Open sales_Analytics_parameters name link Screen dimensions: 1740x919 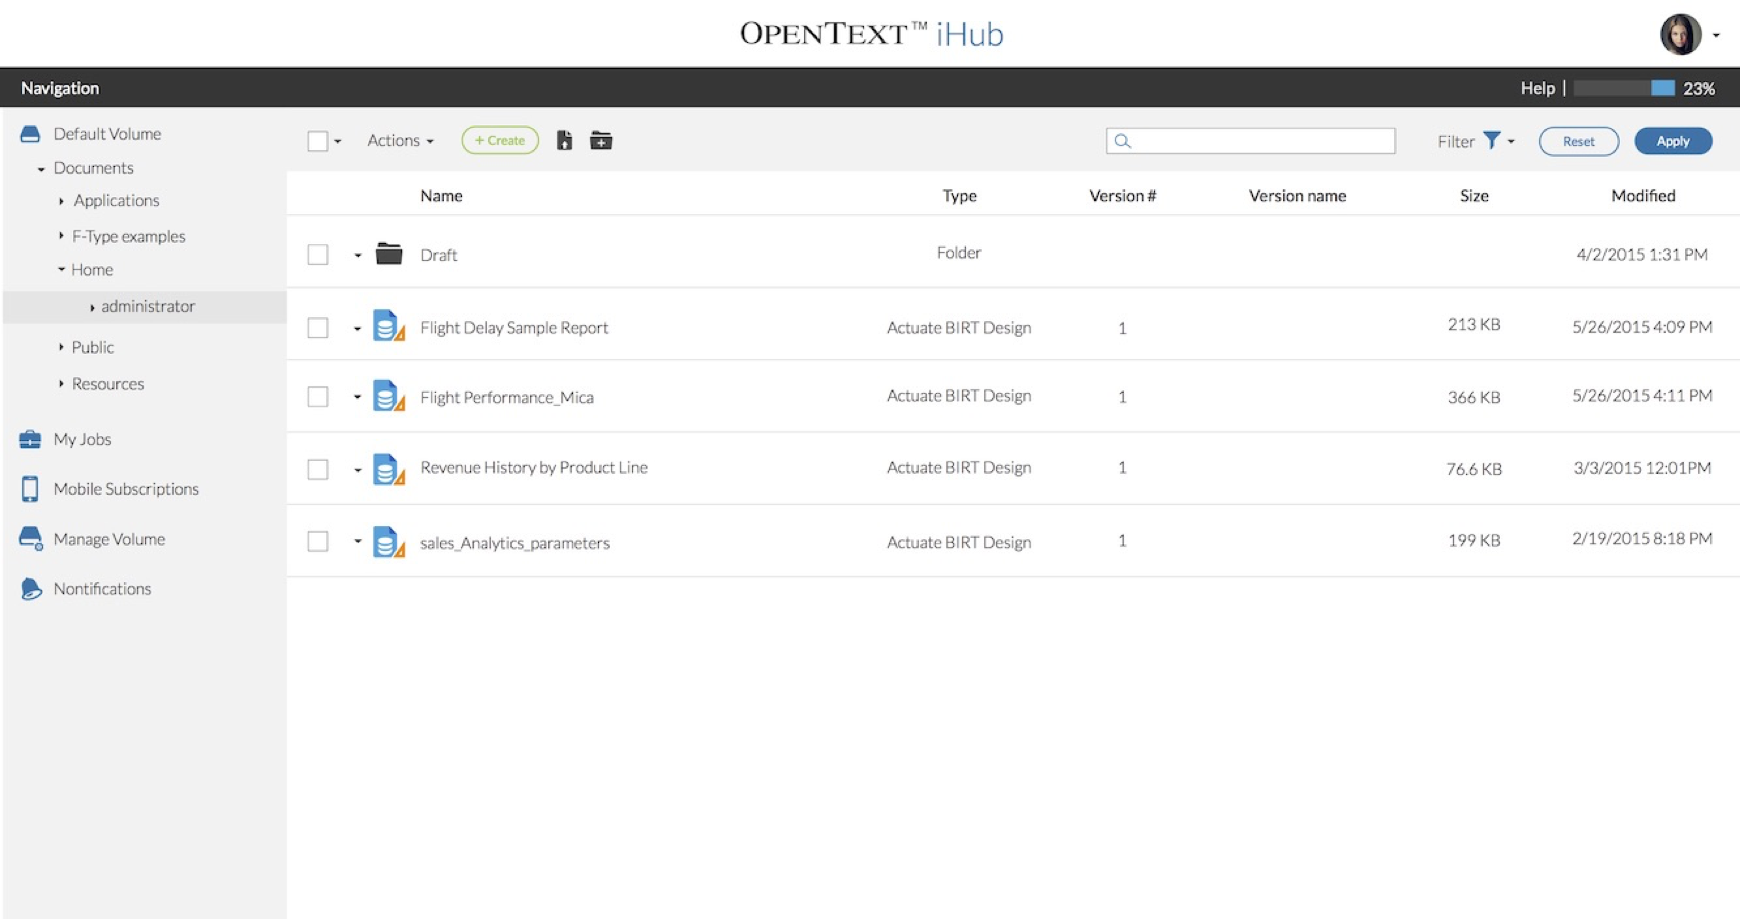pos(515,543)
